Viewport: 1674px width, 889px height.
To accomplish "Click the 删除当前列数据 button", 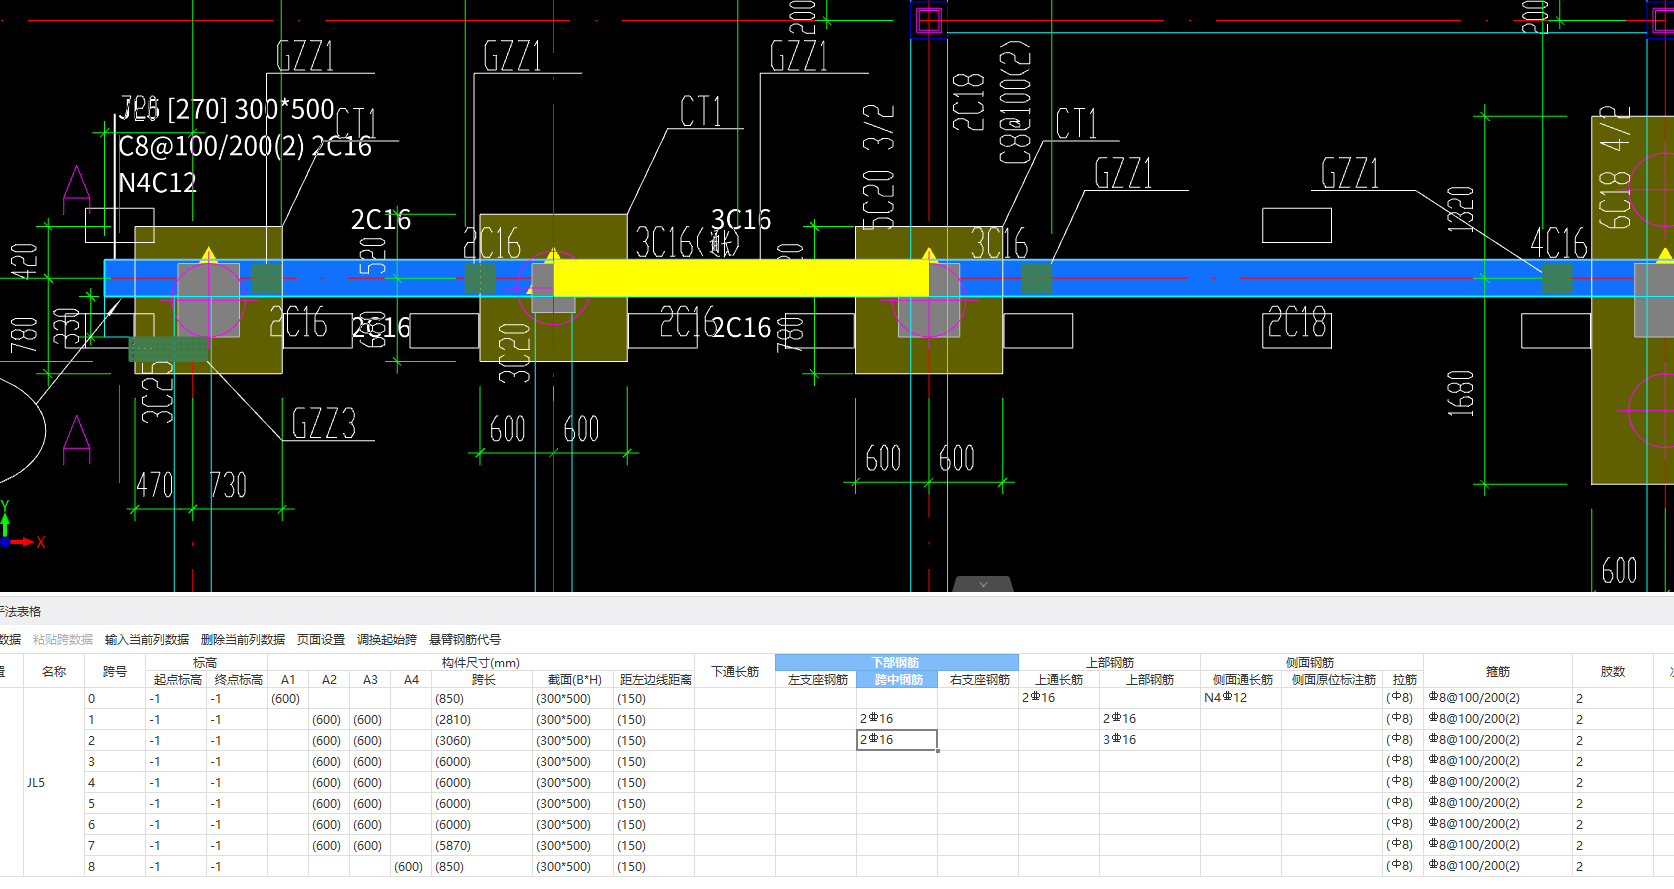I will [x=243, y=639].
